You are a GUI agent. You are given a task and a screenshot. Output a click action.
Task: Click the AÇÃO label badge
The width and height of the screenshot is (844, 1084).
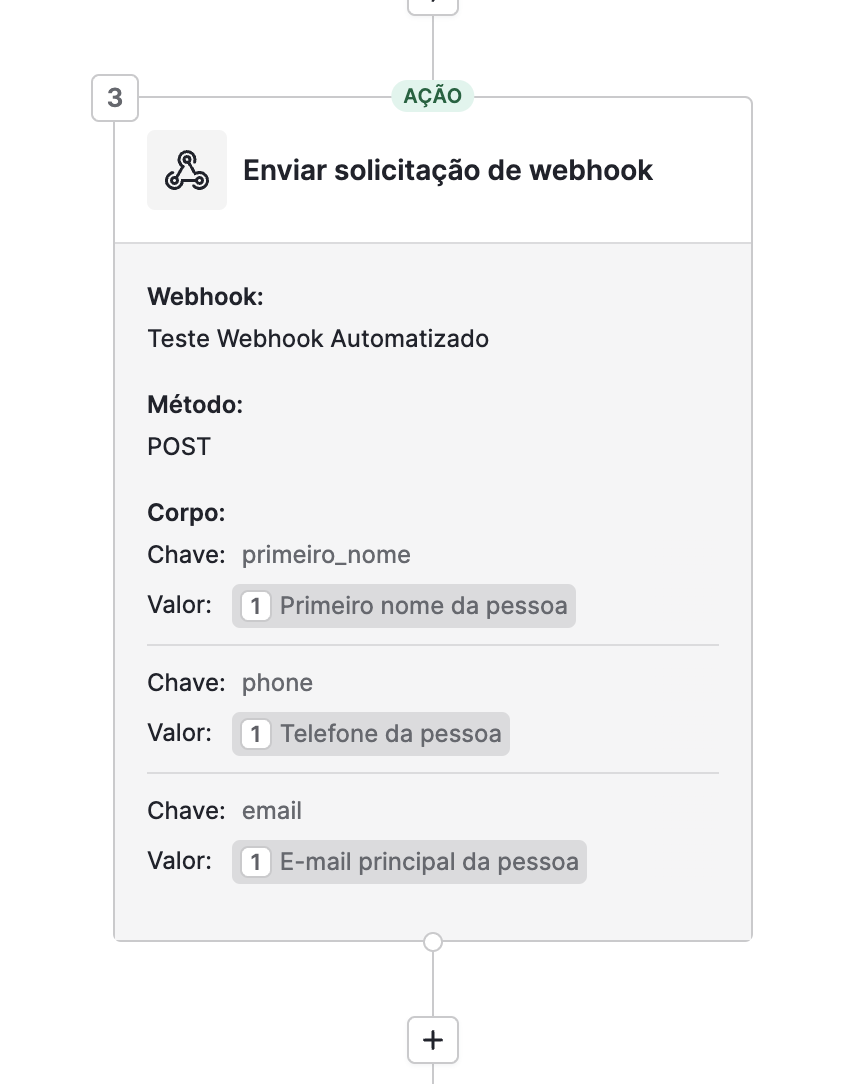click(x=433, y=96)
